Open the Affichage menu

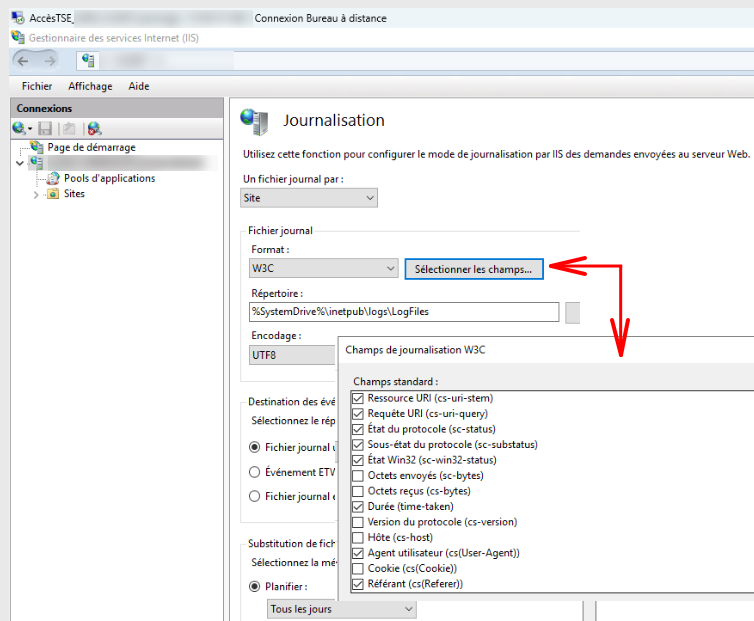click(90, 86)
